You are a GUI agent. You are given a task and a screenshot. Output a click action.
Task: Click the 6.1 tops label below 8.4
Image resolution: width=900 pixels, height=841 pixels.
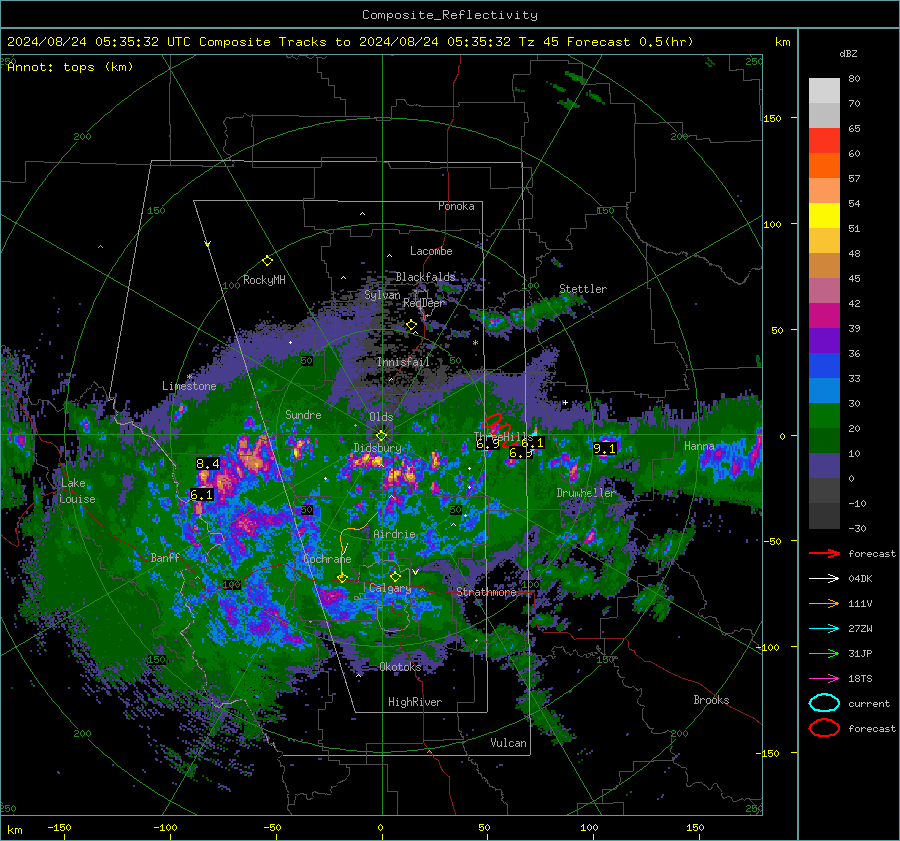201,494
